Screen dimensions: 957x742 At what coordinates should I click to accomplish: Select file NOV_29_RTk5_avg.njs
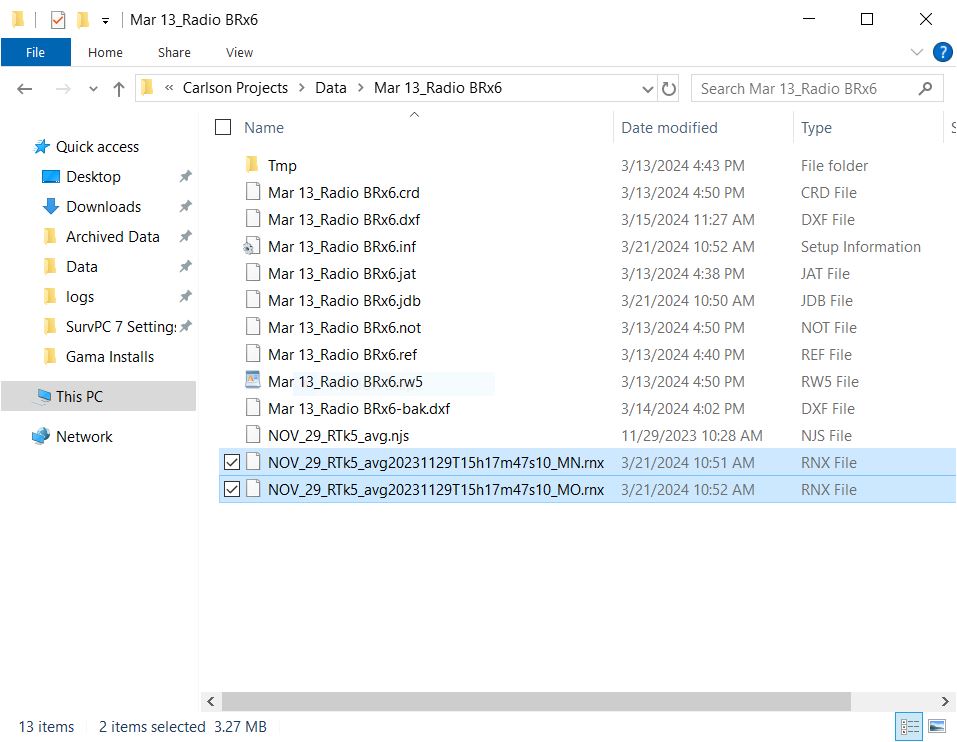[x=338, y=436]
